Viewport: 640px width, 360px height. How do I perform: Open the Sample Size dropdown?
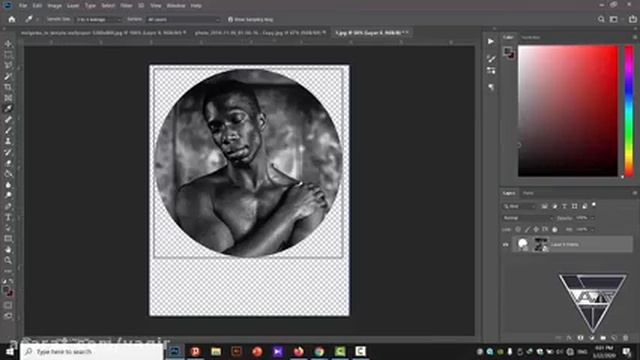(x=99, y=19)
